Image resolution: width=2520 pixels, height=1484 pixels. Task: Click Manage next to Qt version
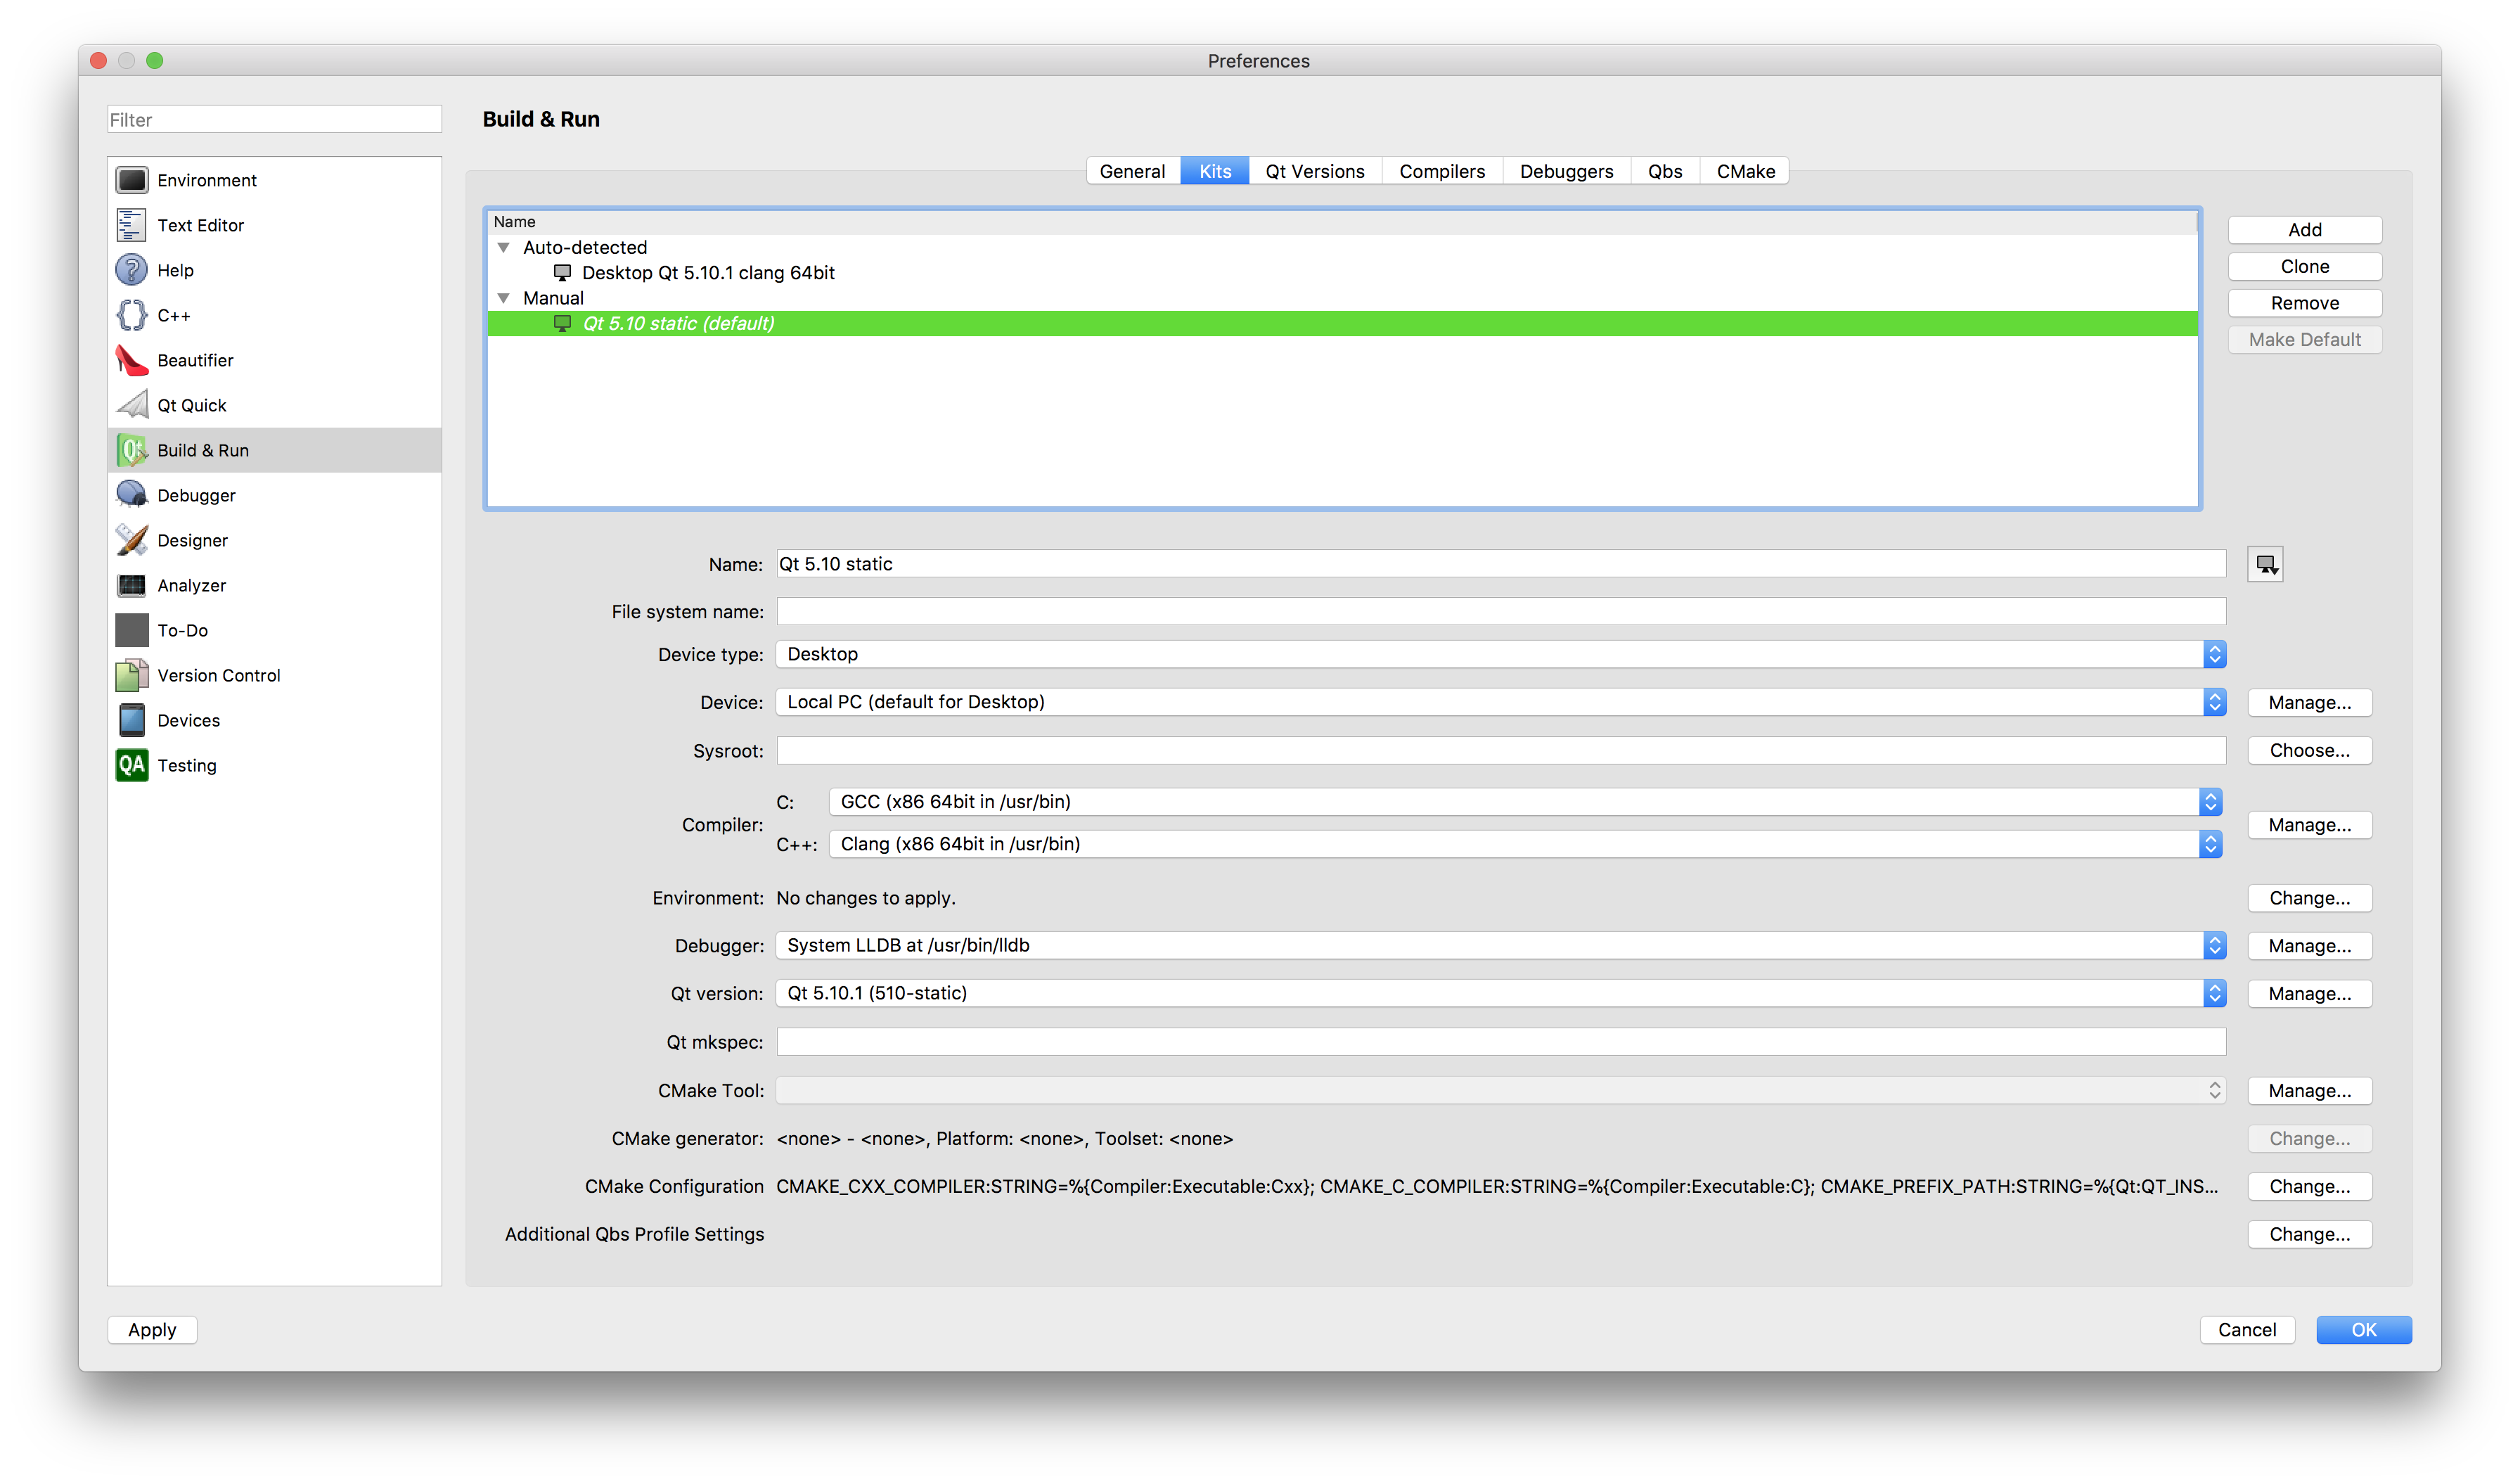[2310, 994]
